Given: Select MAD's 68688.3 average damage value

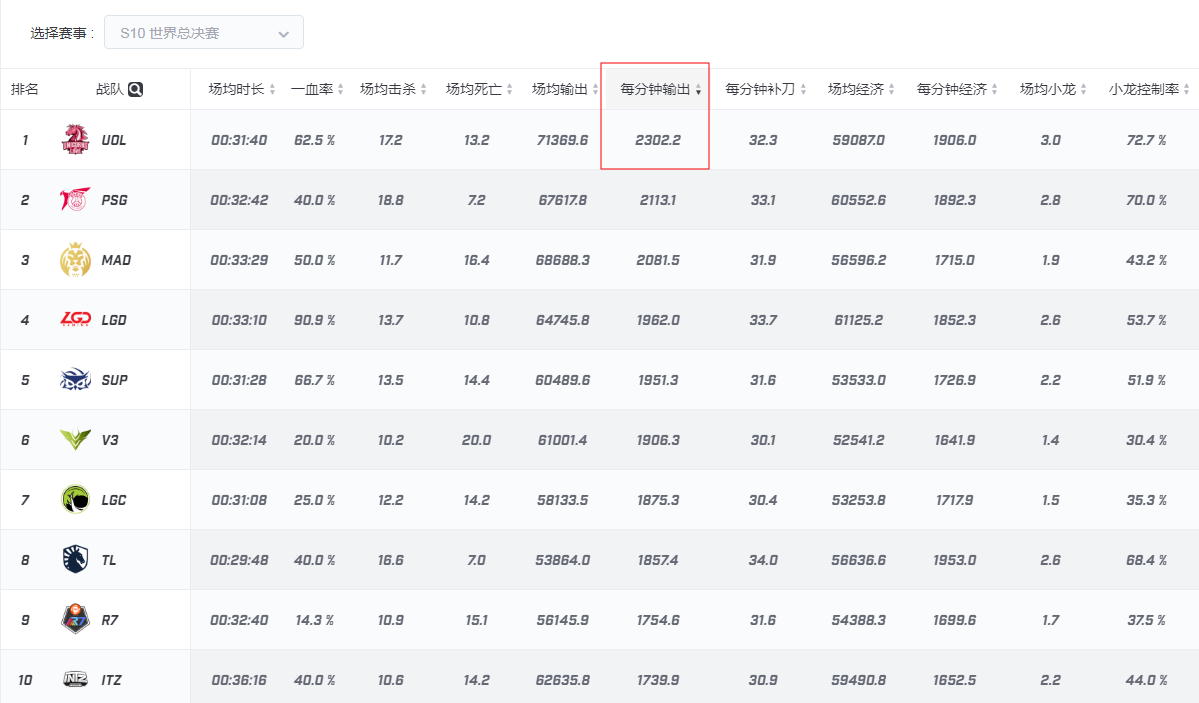Looking at the screenshot, I should (x=562, y=261).
